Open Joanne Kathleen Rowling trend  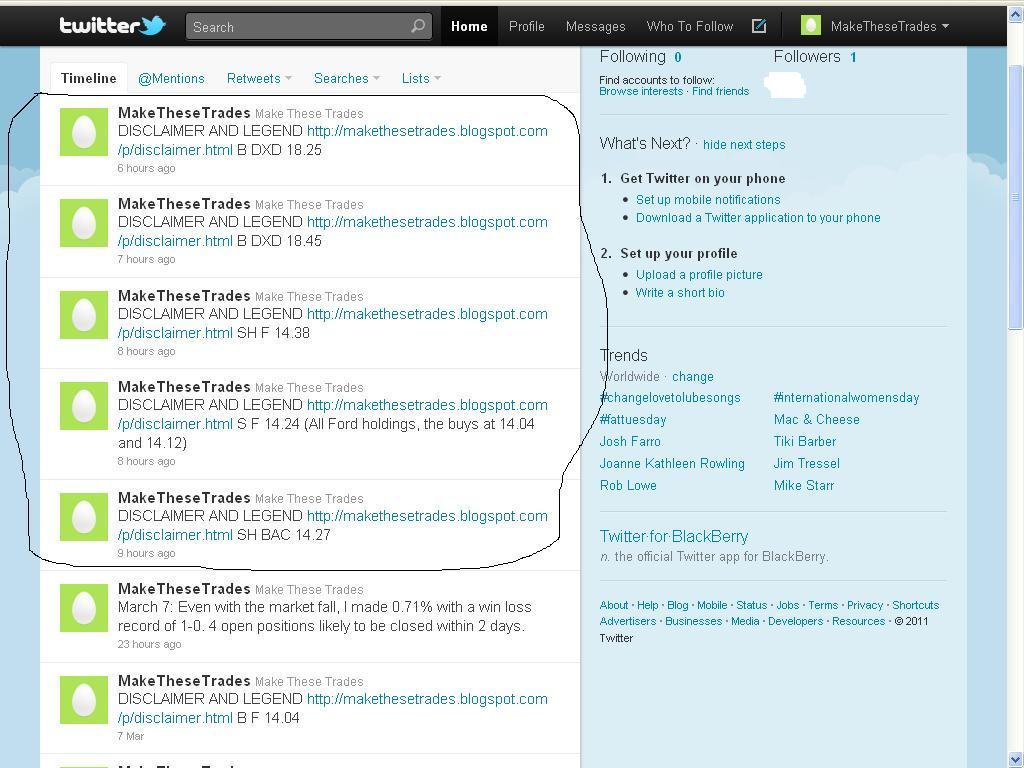pyautogui.click(x=672, y=464)
